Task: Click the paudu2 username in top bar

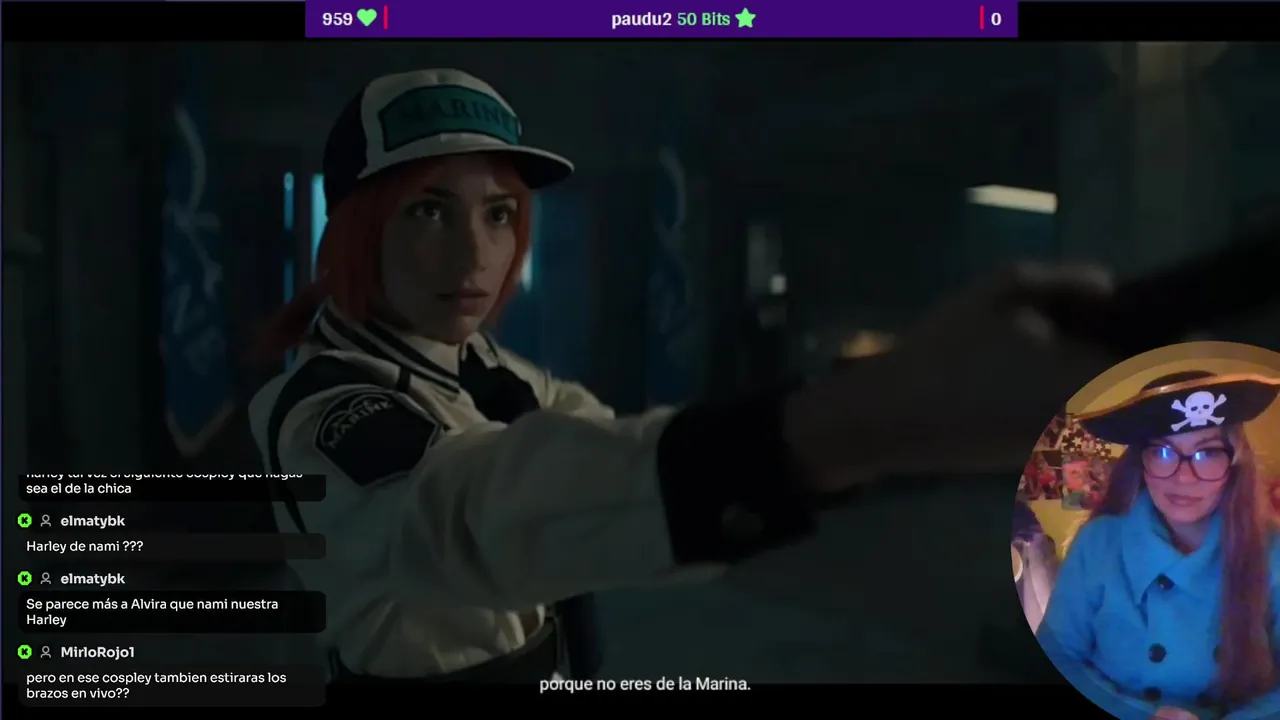Action: coord(641,19)
